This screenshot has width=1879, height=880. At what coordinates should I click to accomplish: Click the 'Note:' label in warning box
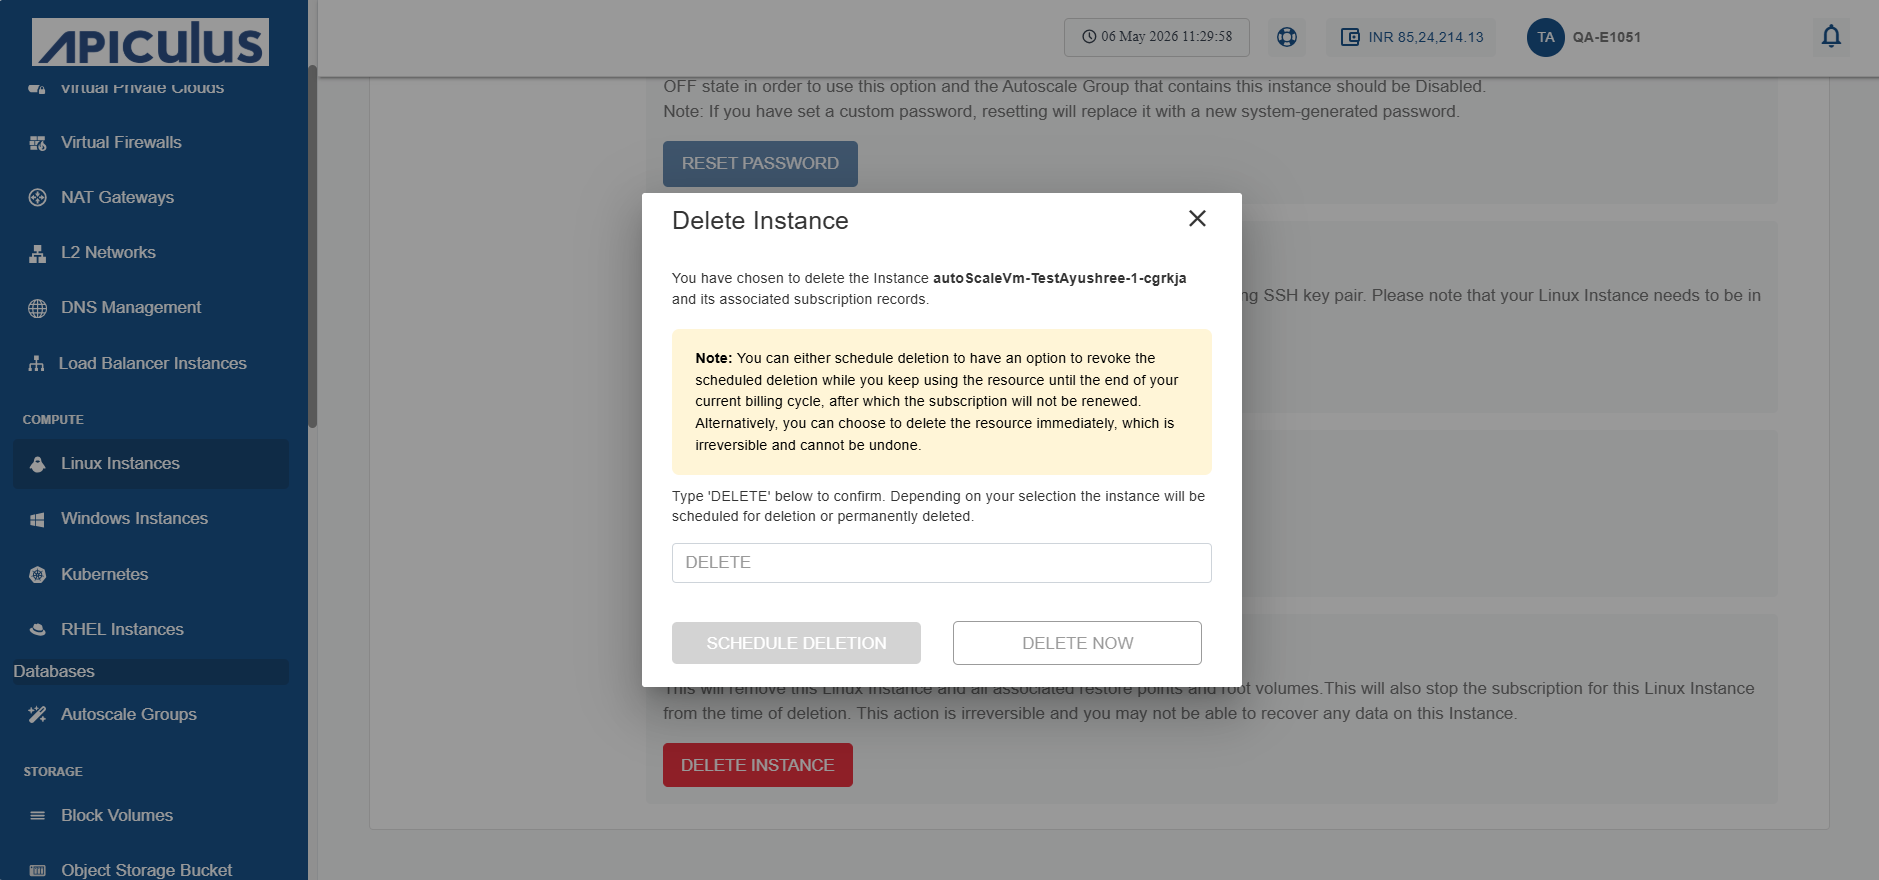(x=714, y=358)
